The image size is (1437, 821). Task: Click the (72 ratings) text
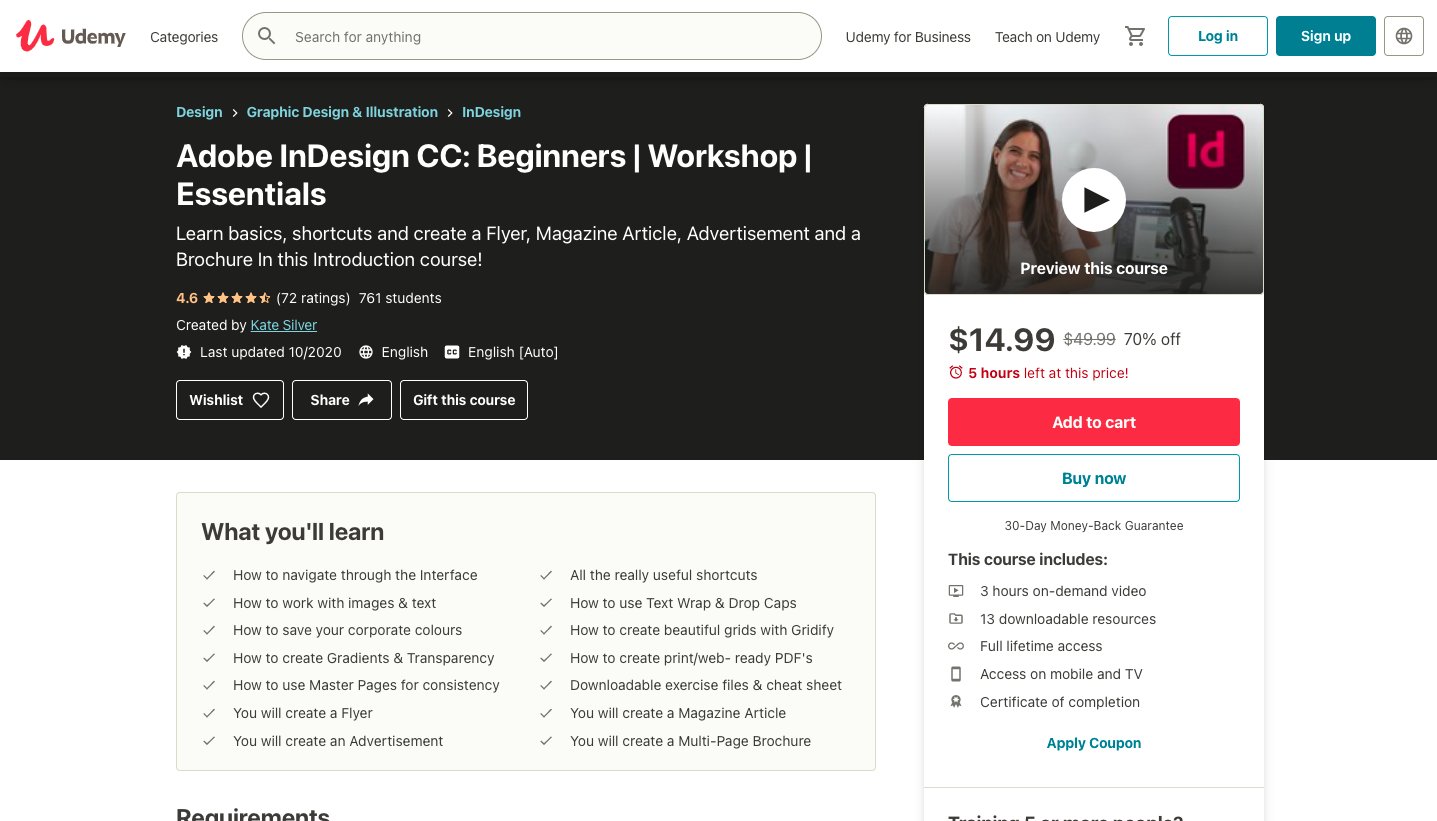313,298
